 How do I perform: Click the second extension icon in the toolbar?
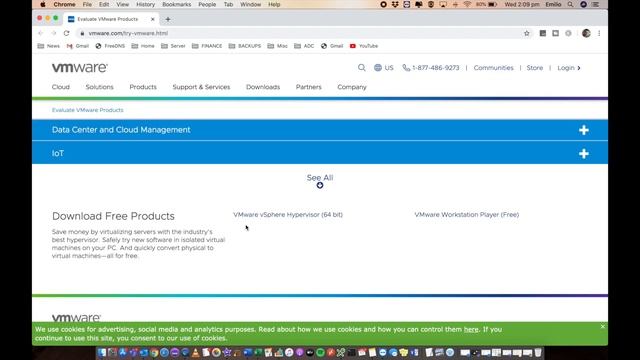(x=556, y=33)
